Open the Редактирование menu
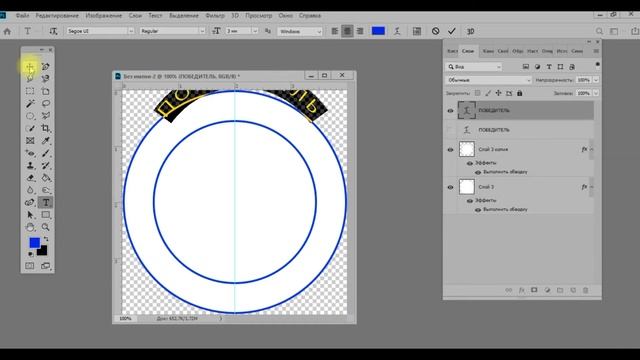This screenshot has height=360, width=640. point(57,16)
